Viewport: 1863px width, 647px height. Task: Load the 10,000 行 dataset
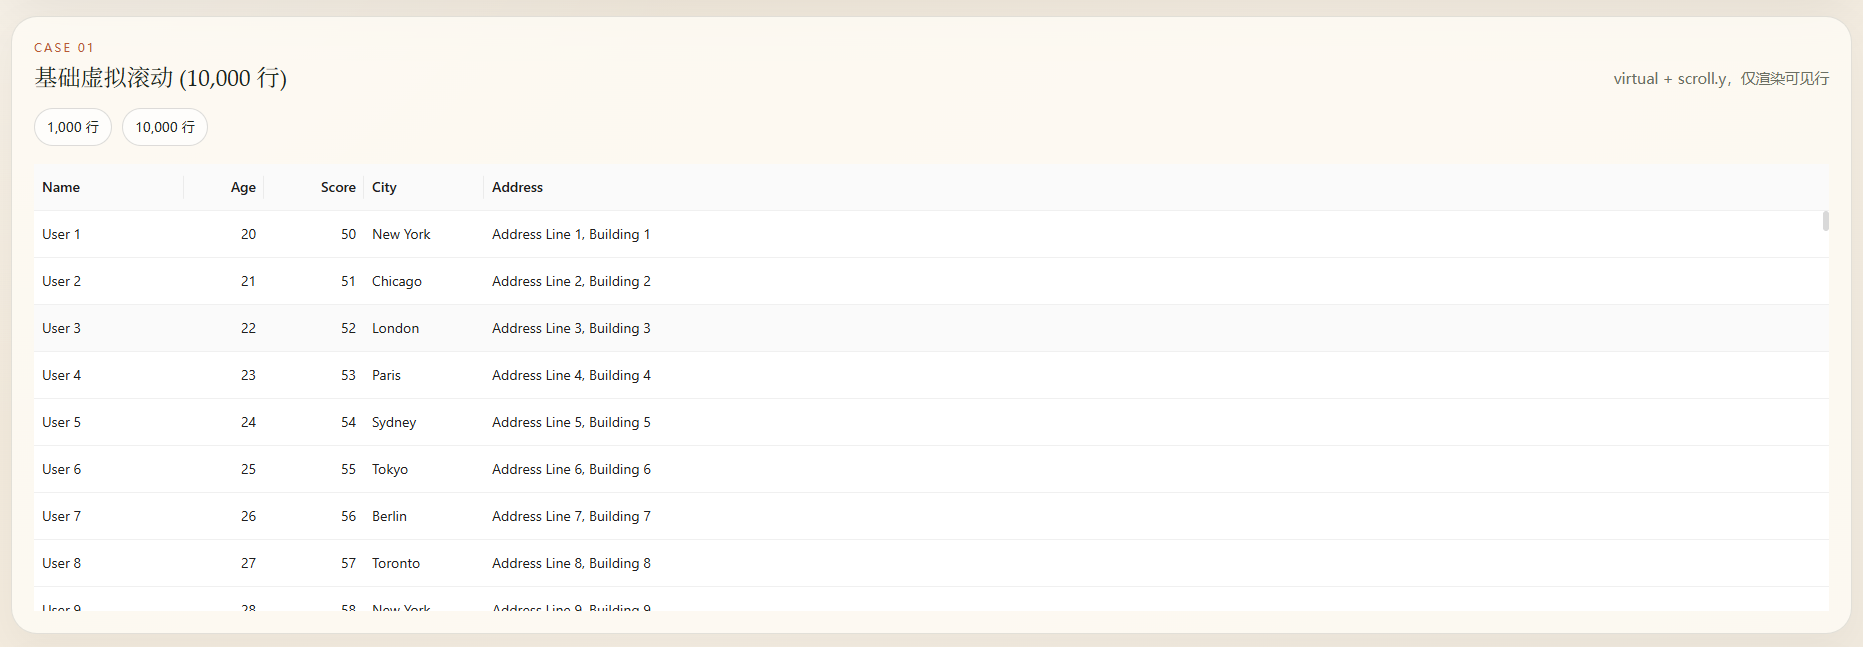165,127
